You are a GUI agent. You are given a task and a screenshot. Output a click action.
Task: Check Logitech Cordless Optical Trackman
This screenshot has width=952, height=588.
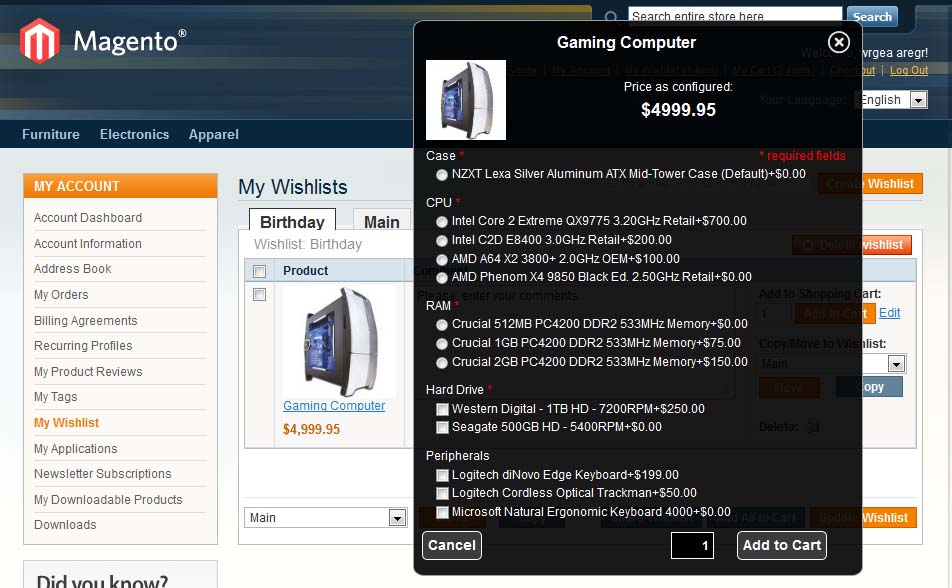(442, 493)
